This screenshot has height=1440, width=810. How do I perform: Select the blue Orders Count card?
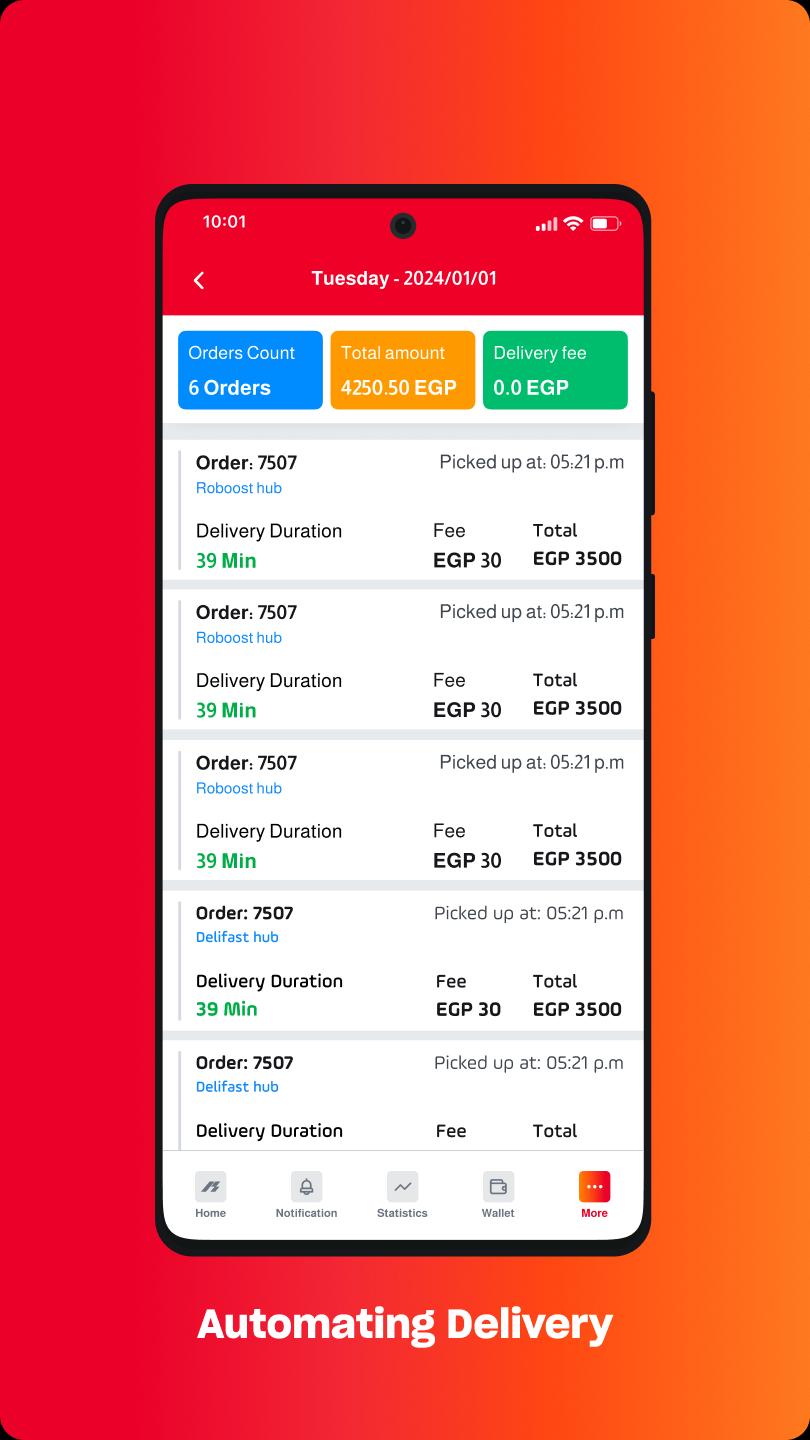(x=250, y=370)
